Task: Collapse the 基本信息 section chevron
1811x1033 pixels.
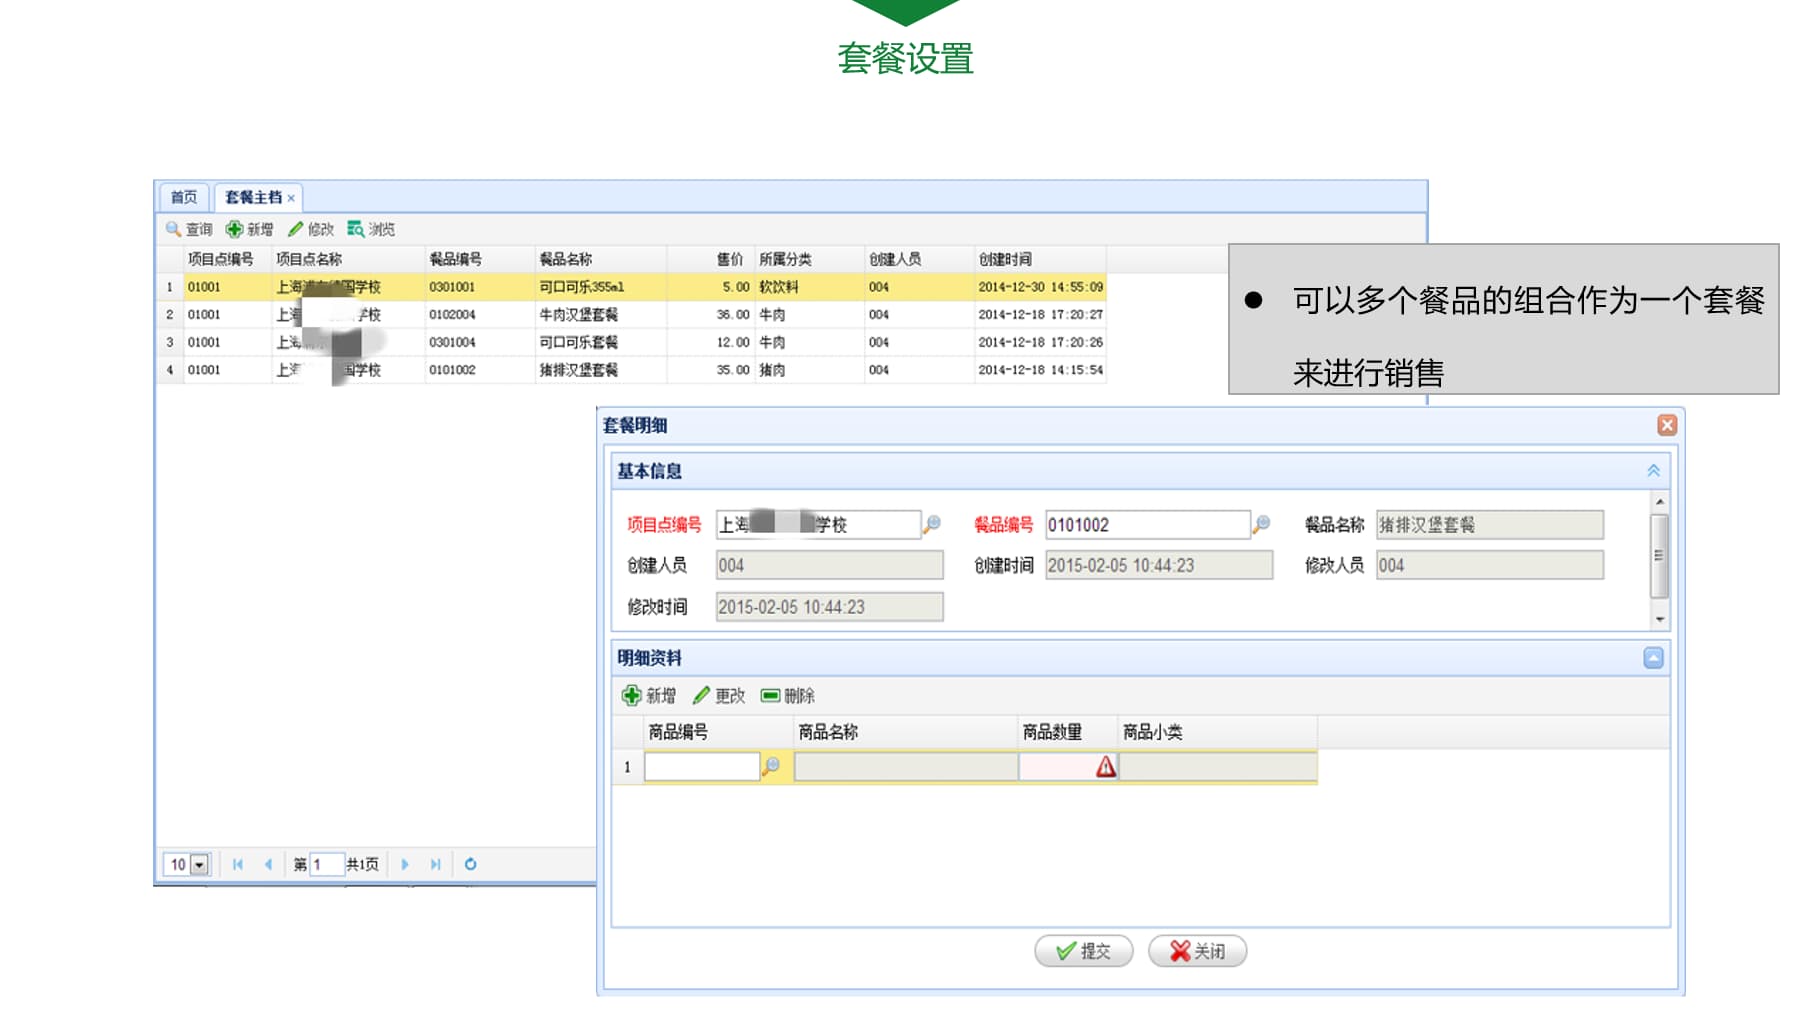Action: [1655, 470]
